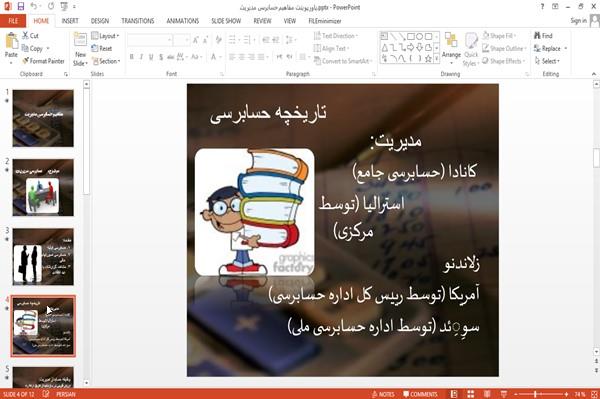Click the Find button
600x399 pixels.
[x=543, y=36]
